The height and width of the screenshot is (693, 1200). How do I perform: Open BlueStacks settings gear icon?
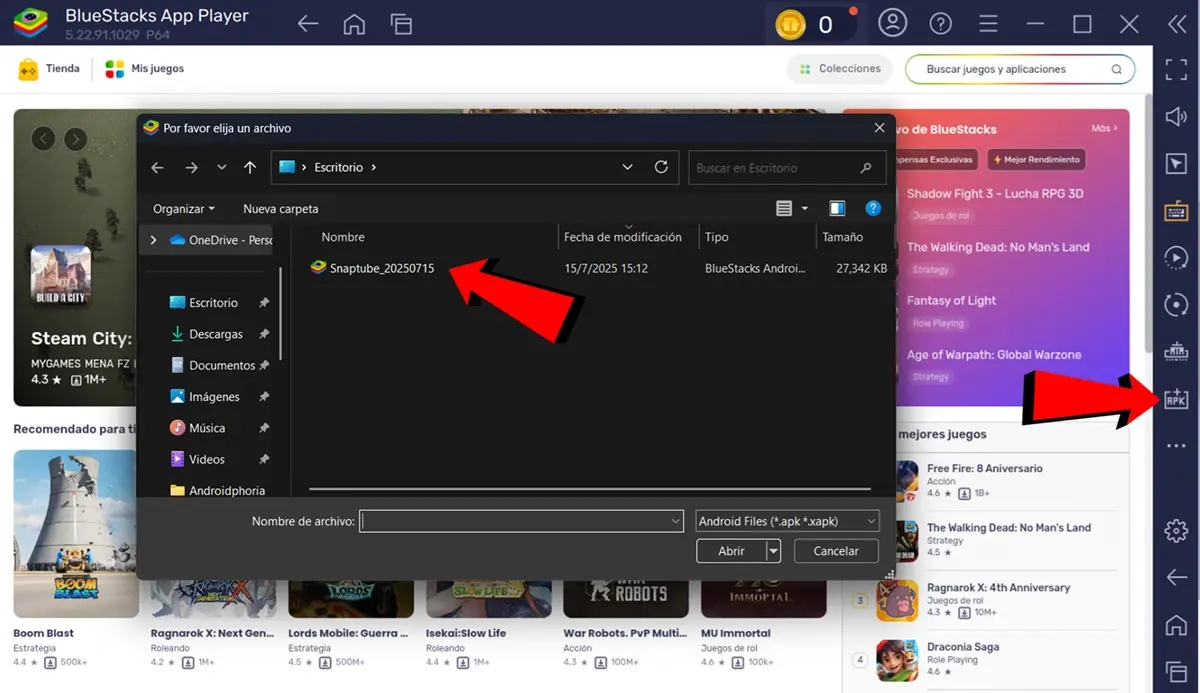click(x=1176, y=530)
